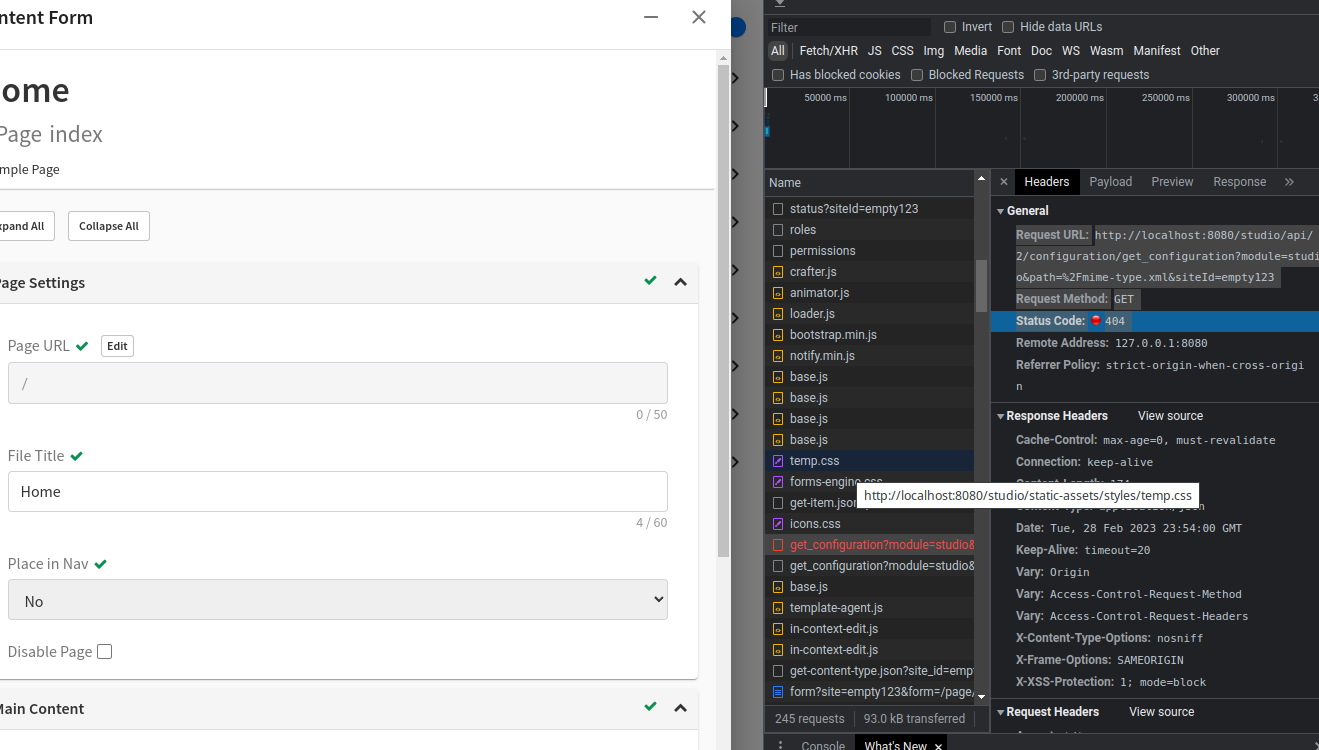The height and width of the screenshot is (750, 1319).
Task: Select the Fetch/XHR network filter tab
Action: (x=828, y=50)
